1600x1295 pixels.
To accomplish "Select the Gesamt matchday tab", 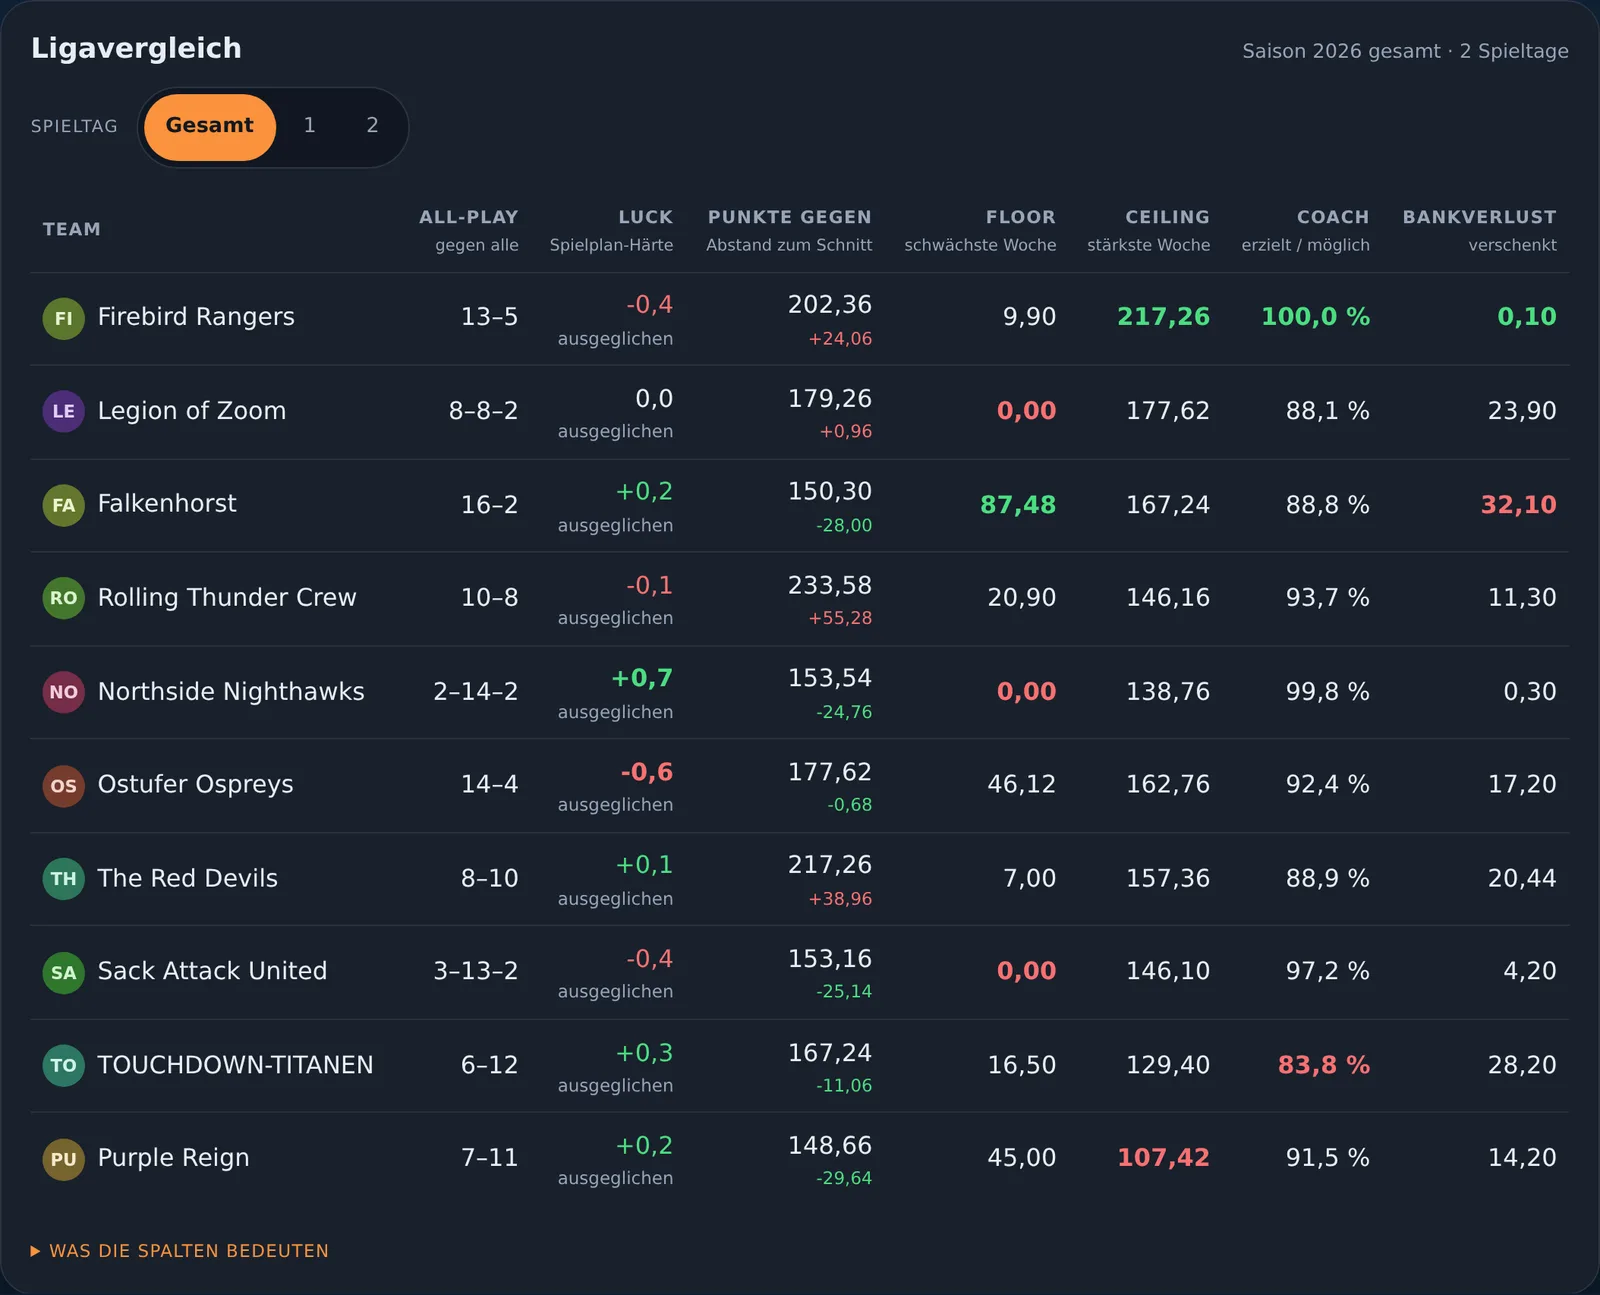I will click(x=210, y=127).
